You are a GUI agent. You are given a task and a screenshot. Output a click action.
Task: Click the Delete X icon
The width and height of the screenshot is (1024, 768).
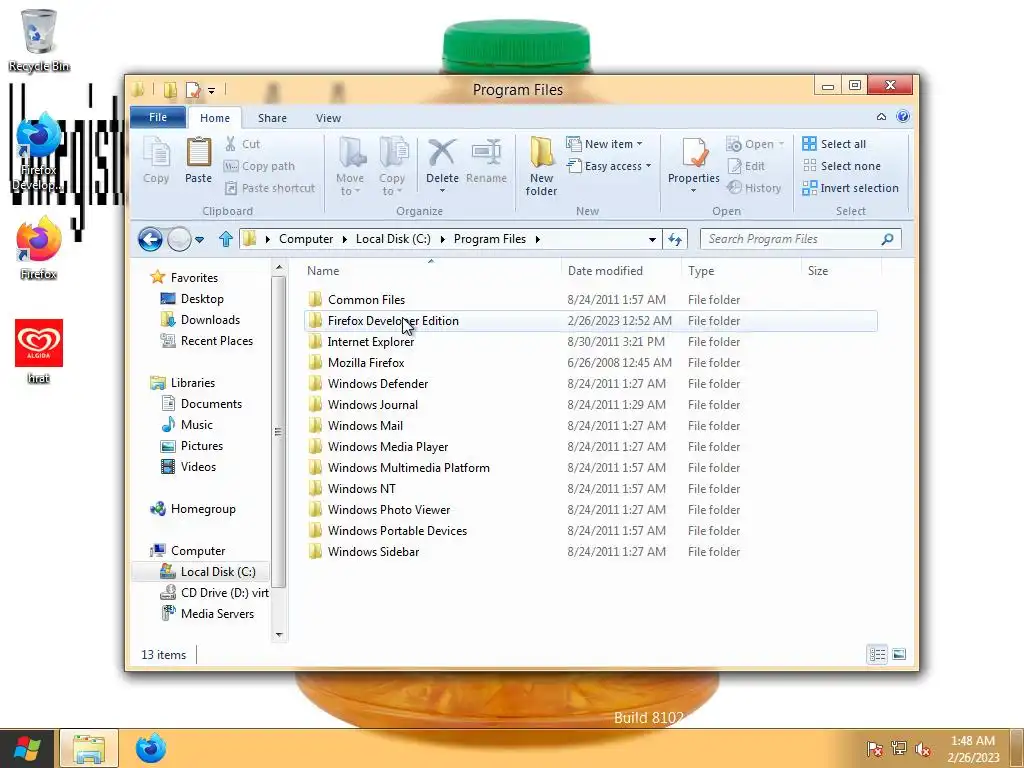[442, 153]
